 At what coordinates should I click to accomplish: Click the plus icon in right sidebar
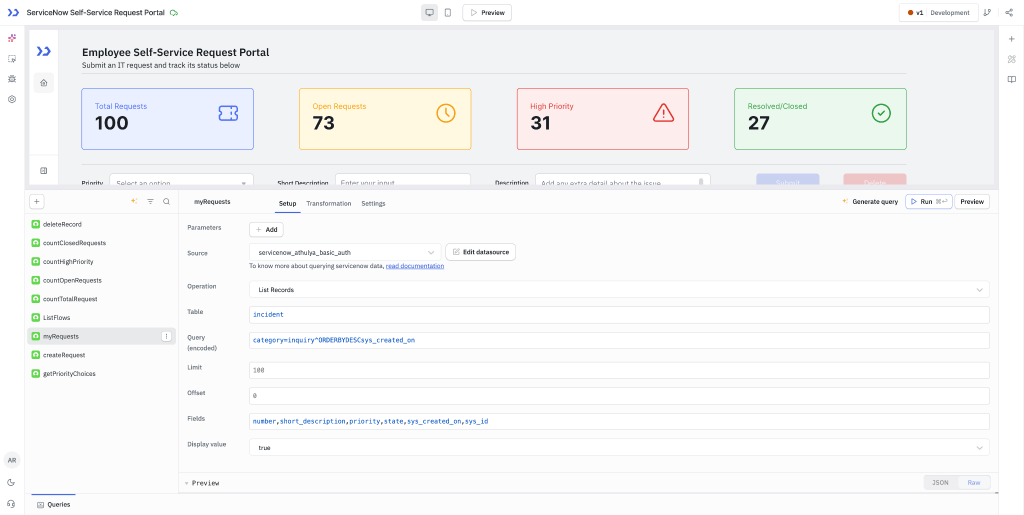point(1012,39)
